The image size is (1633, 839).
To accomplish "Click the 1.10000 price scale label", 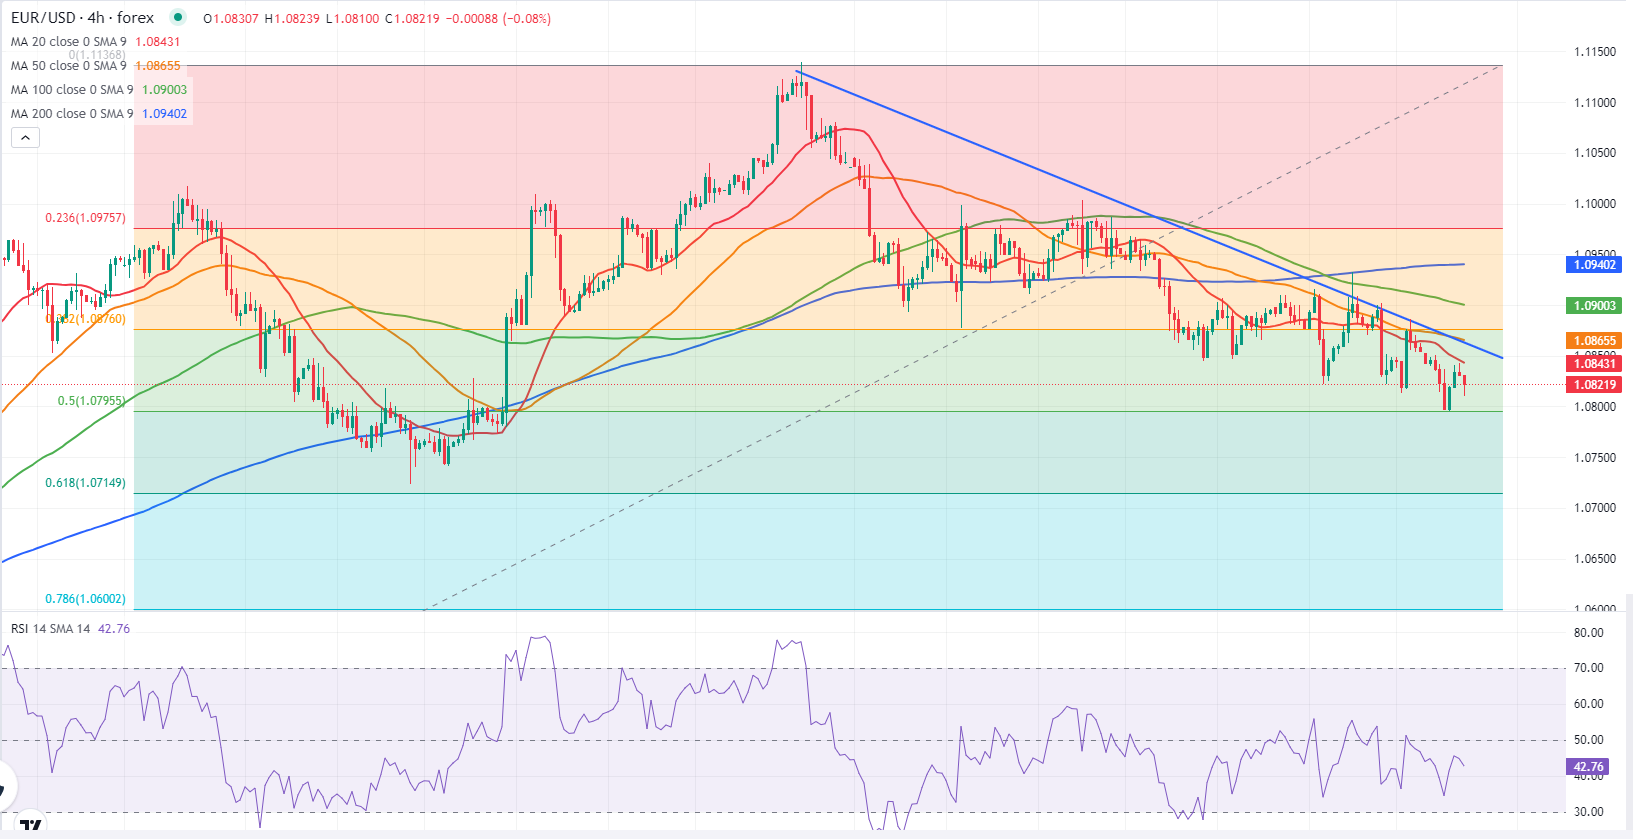I will pos(1595,204).
